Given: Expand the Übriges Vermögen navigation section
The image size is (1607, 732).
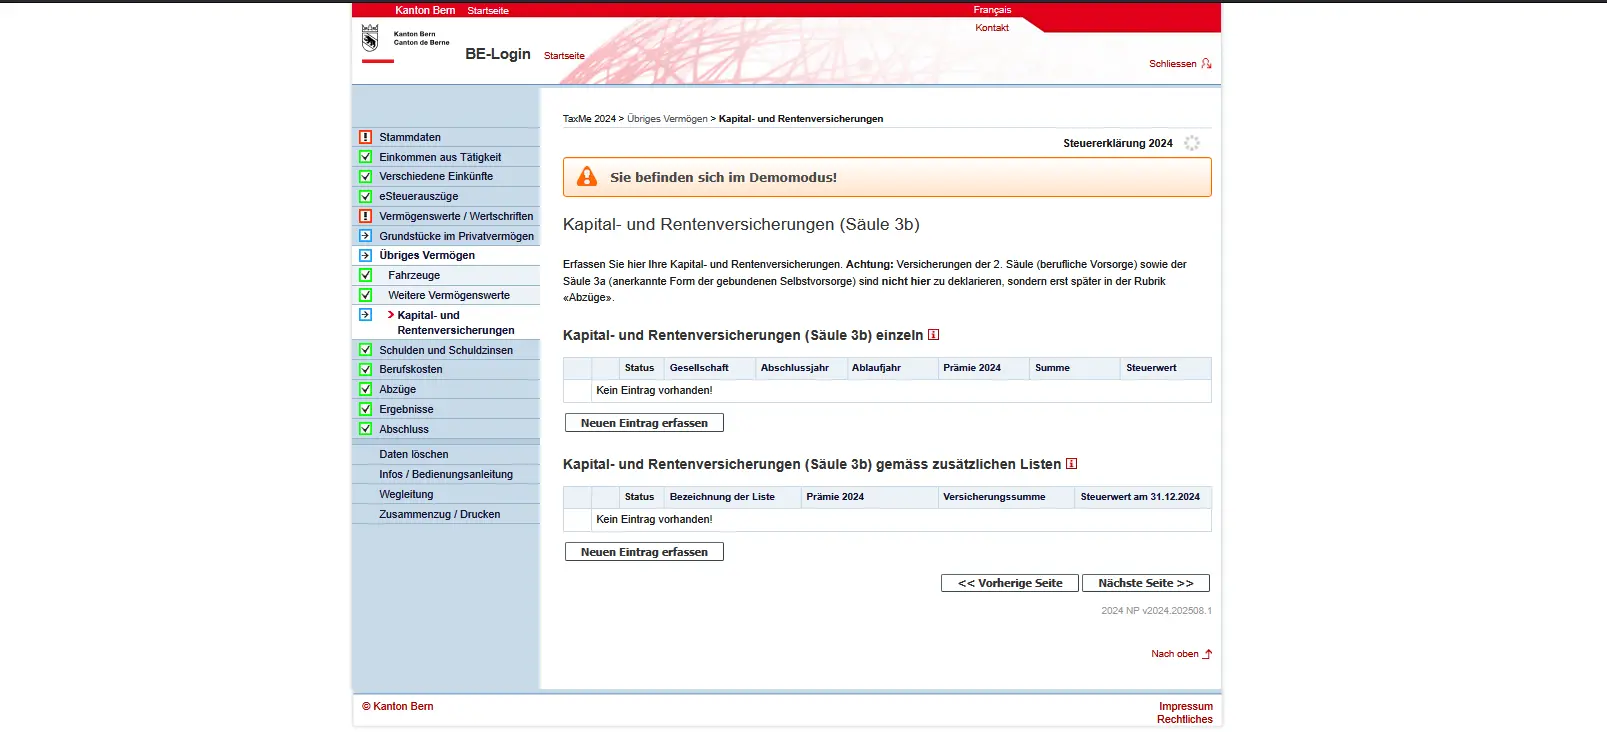Looking at the screenshot, I should [427, 255].
